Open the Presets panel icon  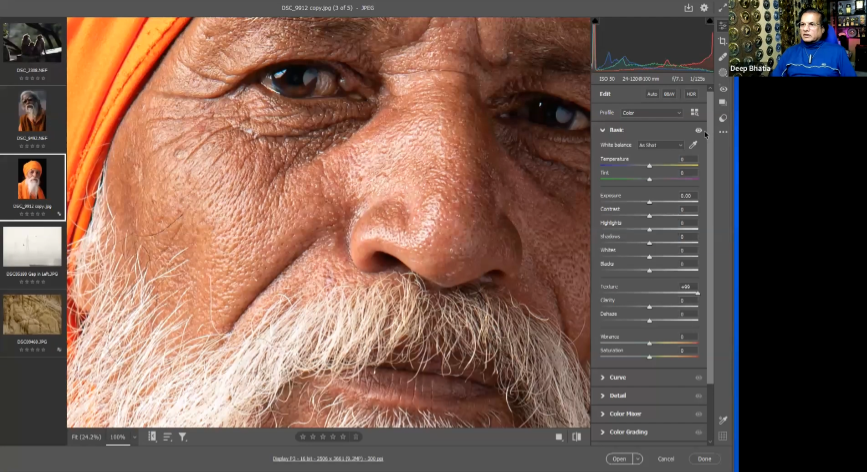click(723, 118)
